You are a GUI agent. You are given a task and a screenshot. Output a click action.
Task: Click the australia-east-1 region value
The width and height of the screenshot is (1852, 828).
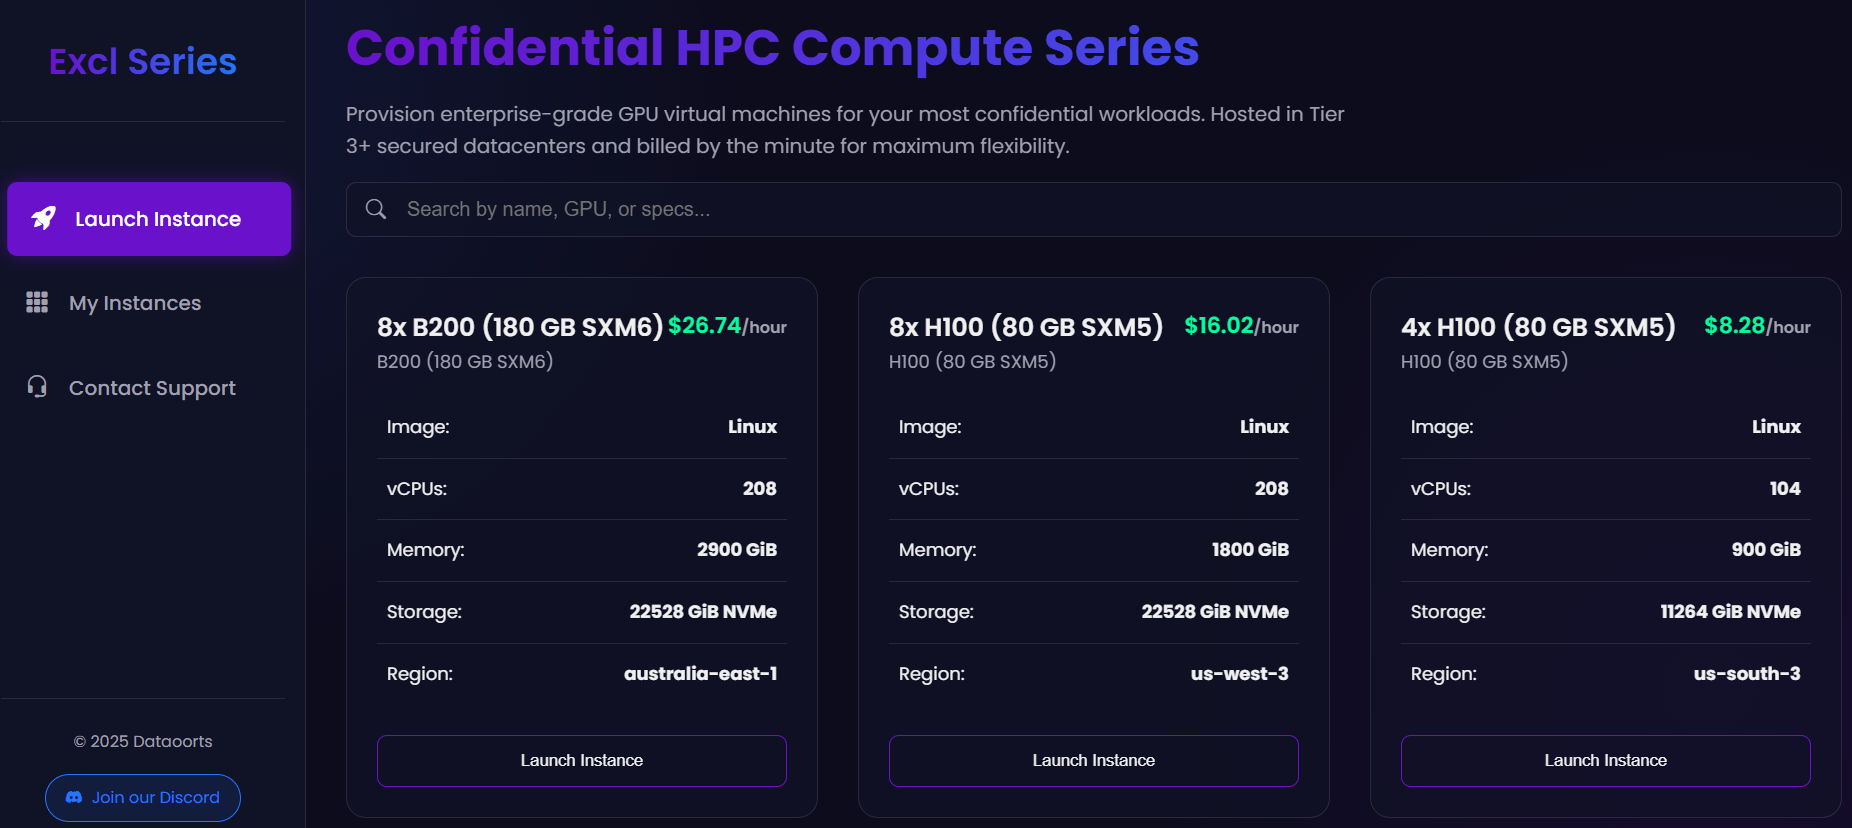click(700, 674)
